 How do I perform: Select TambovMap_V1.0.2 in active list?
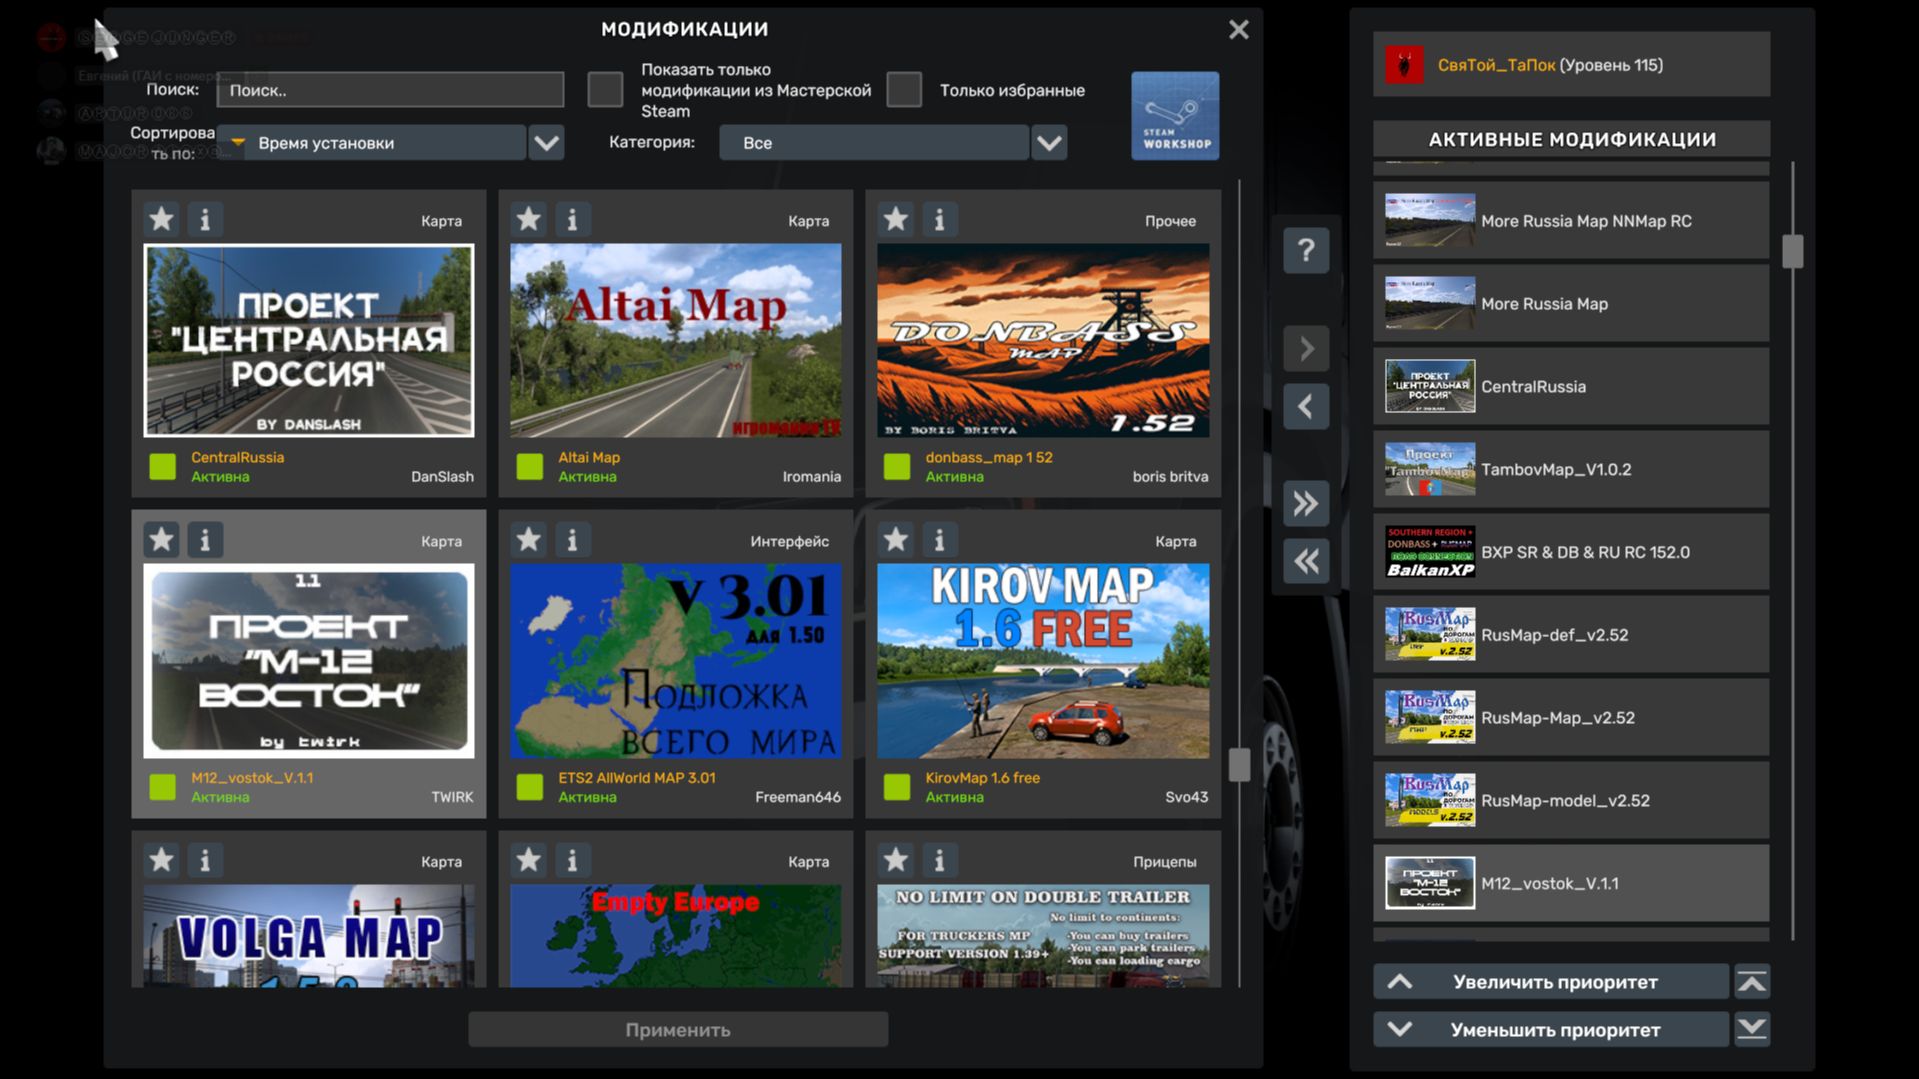point(1570,469)
